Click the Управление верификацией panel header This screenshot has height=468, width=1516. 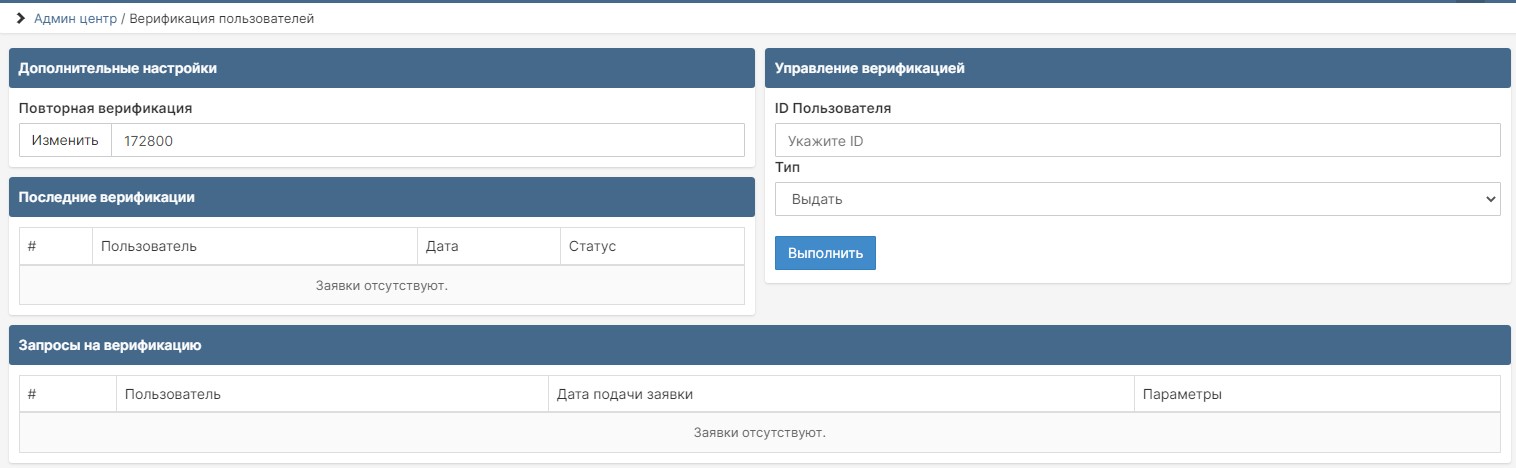pos(1137,68)
